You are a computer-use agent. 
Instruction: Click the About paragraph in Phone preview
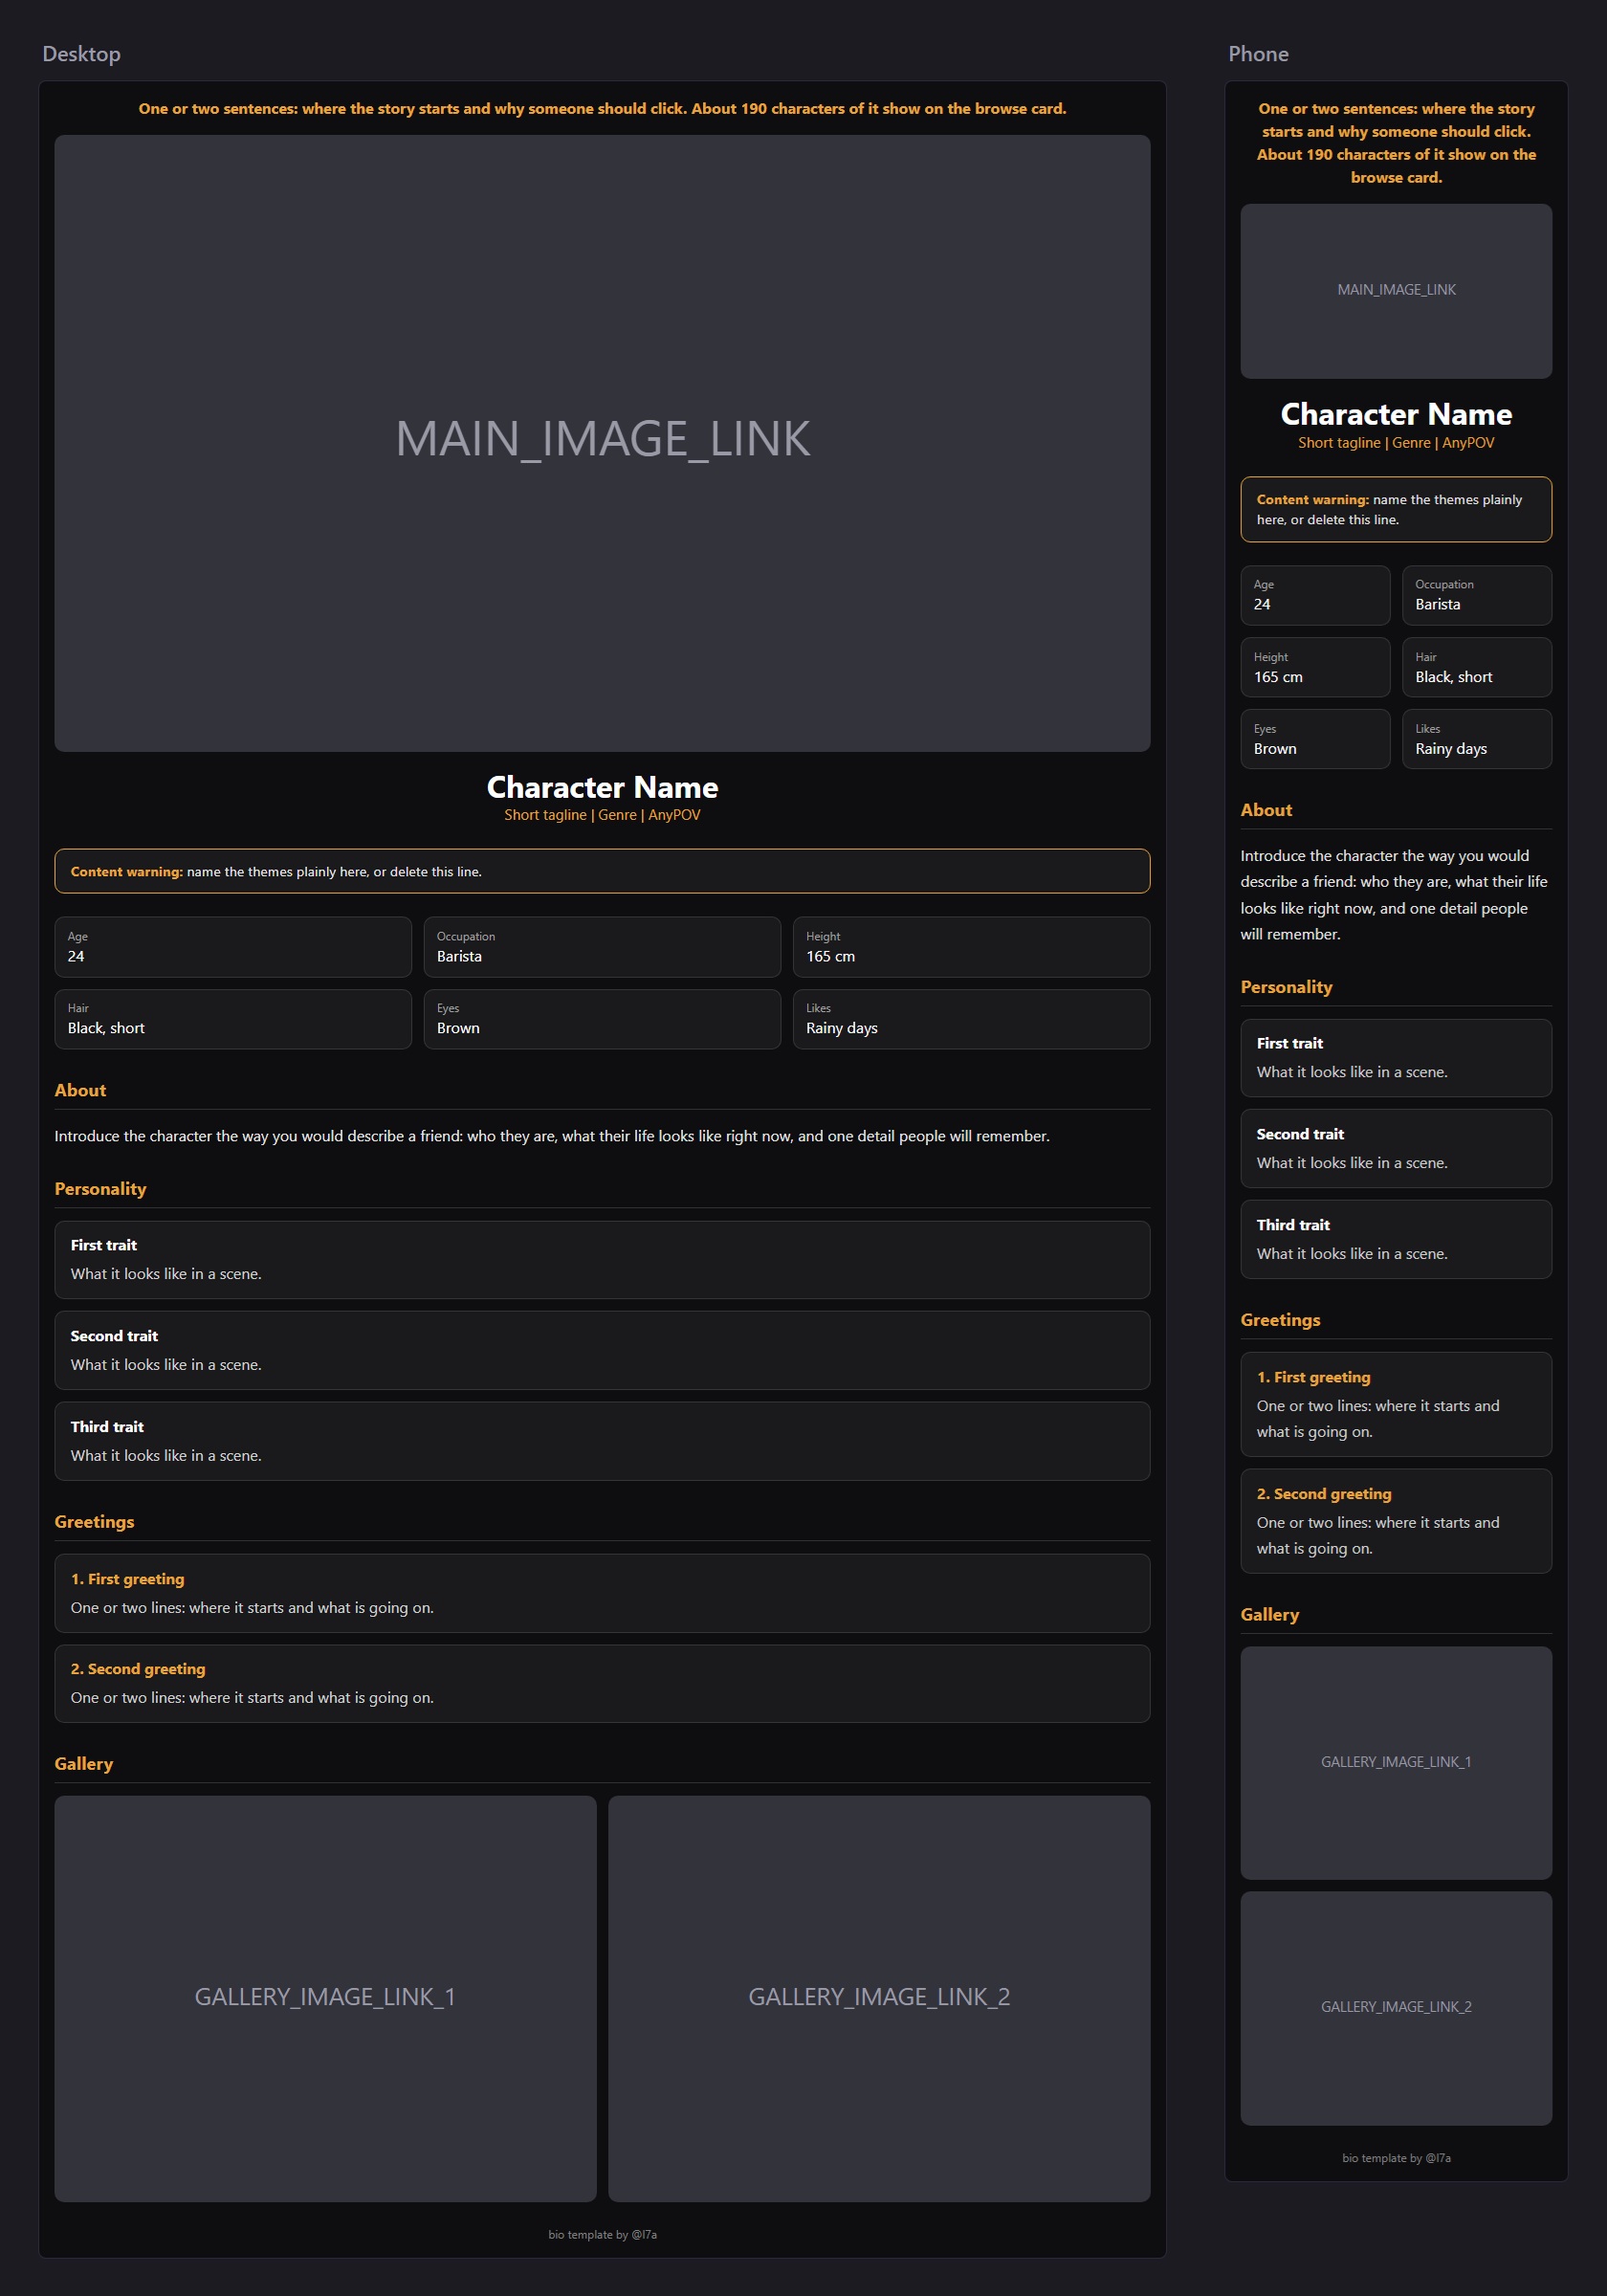1396,895
